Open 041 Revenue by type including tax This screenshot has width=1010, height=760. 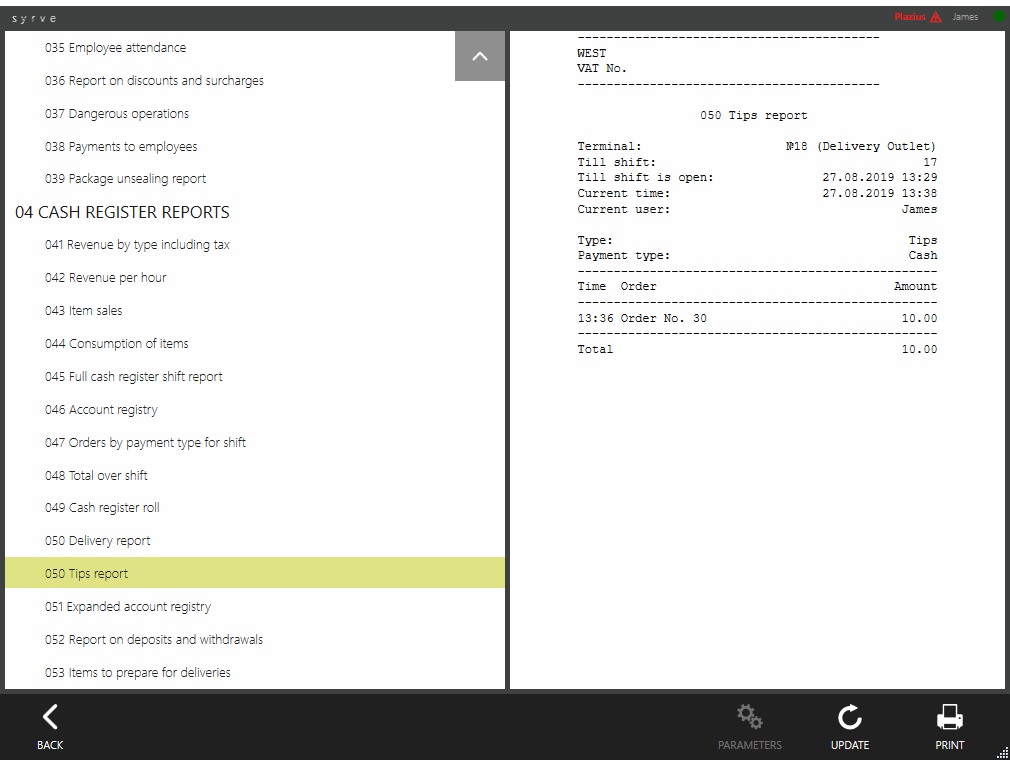pos(137,245)
